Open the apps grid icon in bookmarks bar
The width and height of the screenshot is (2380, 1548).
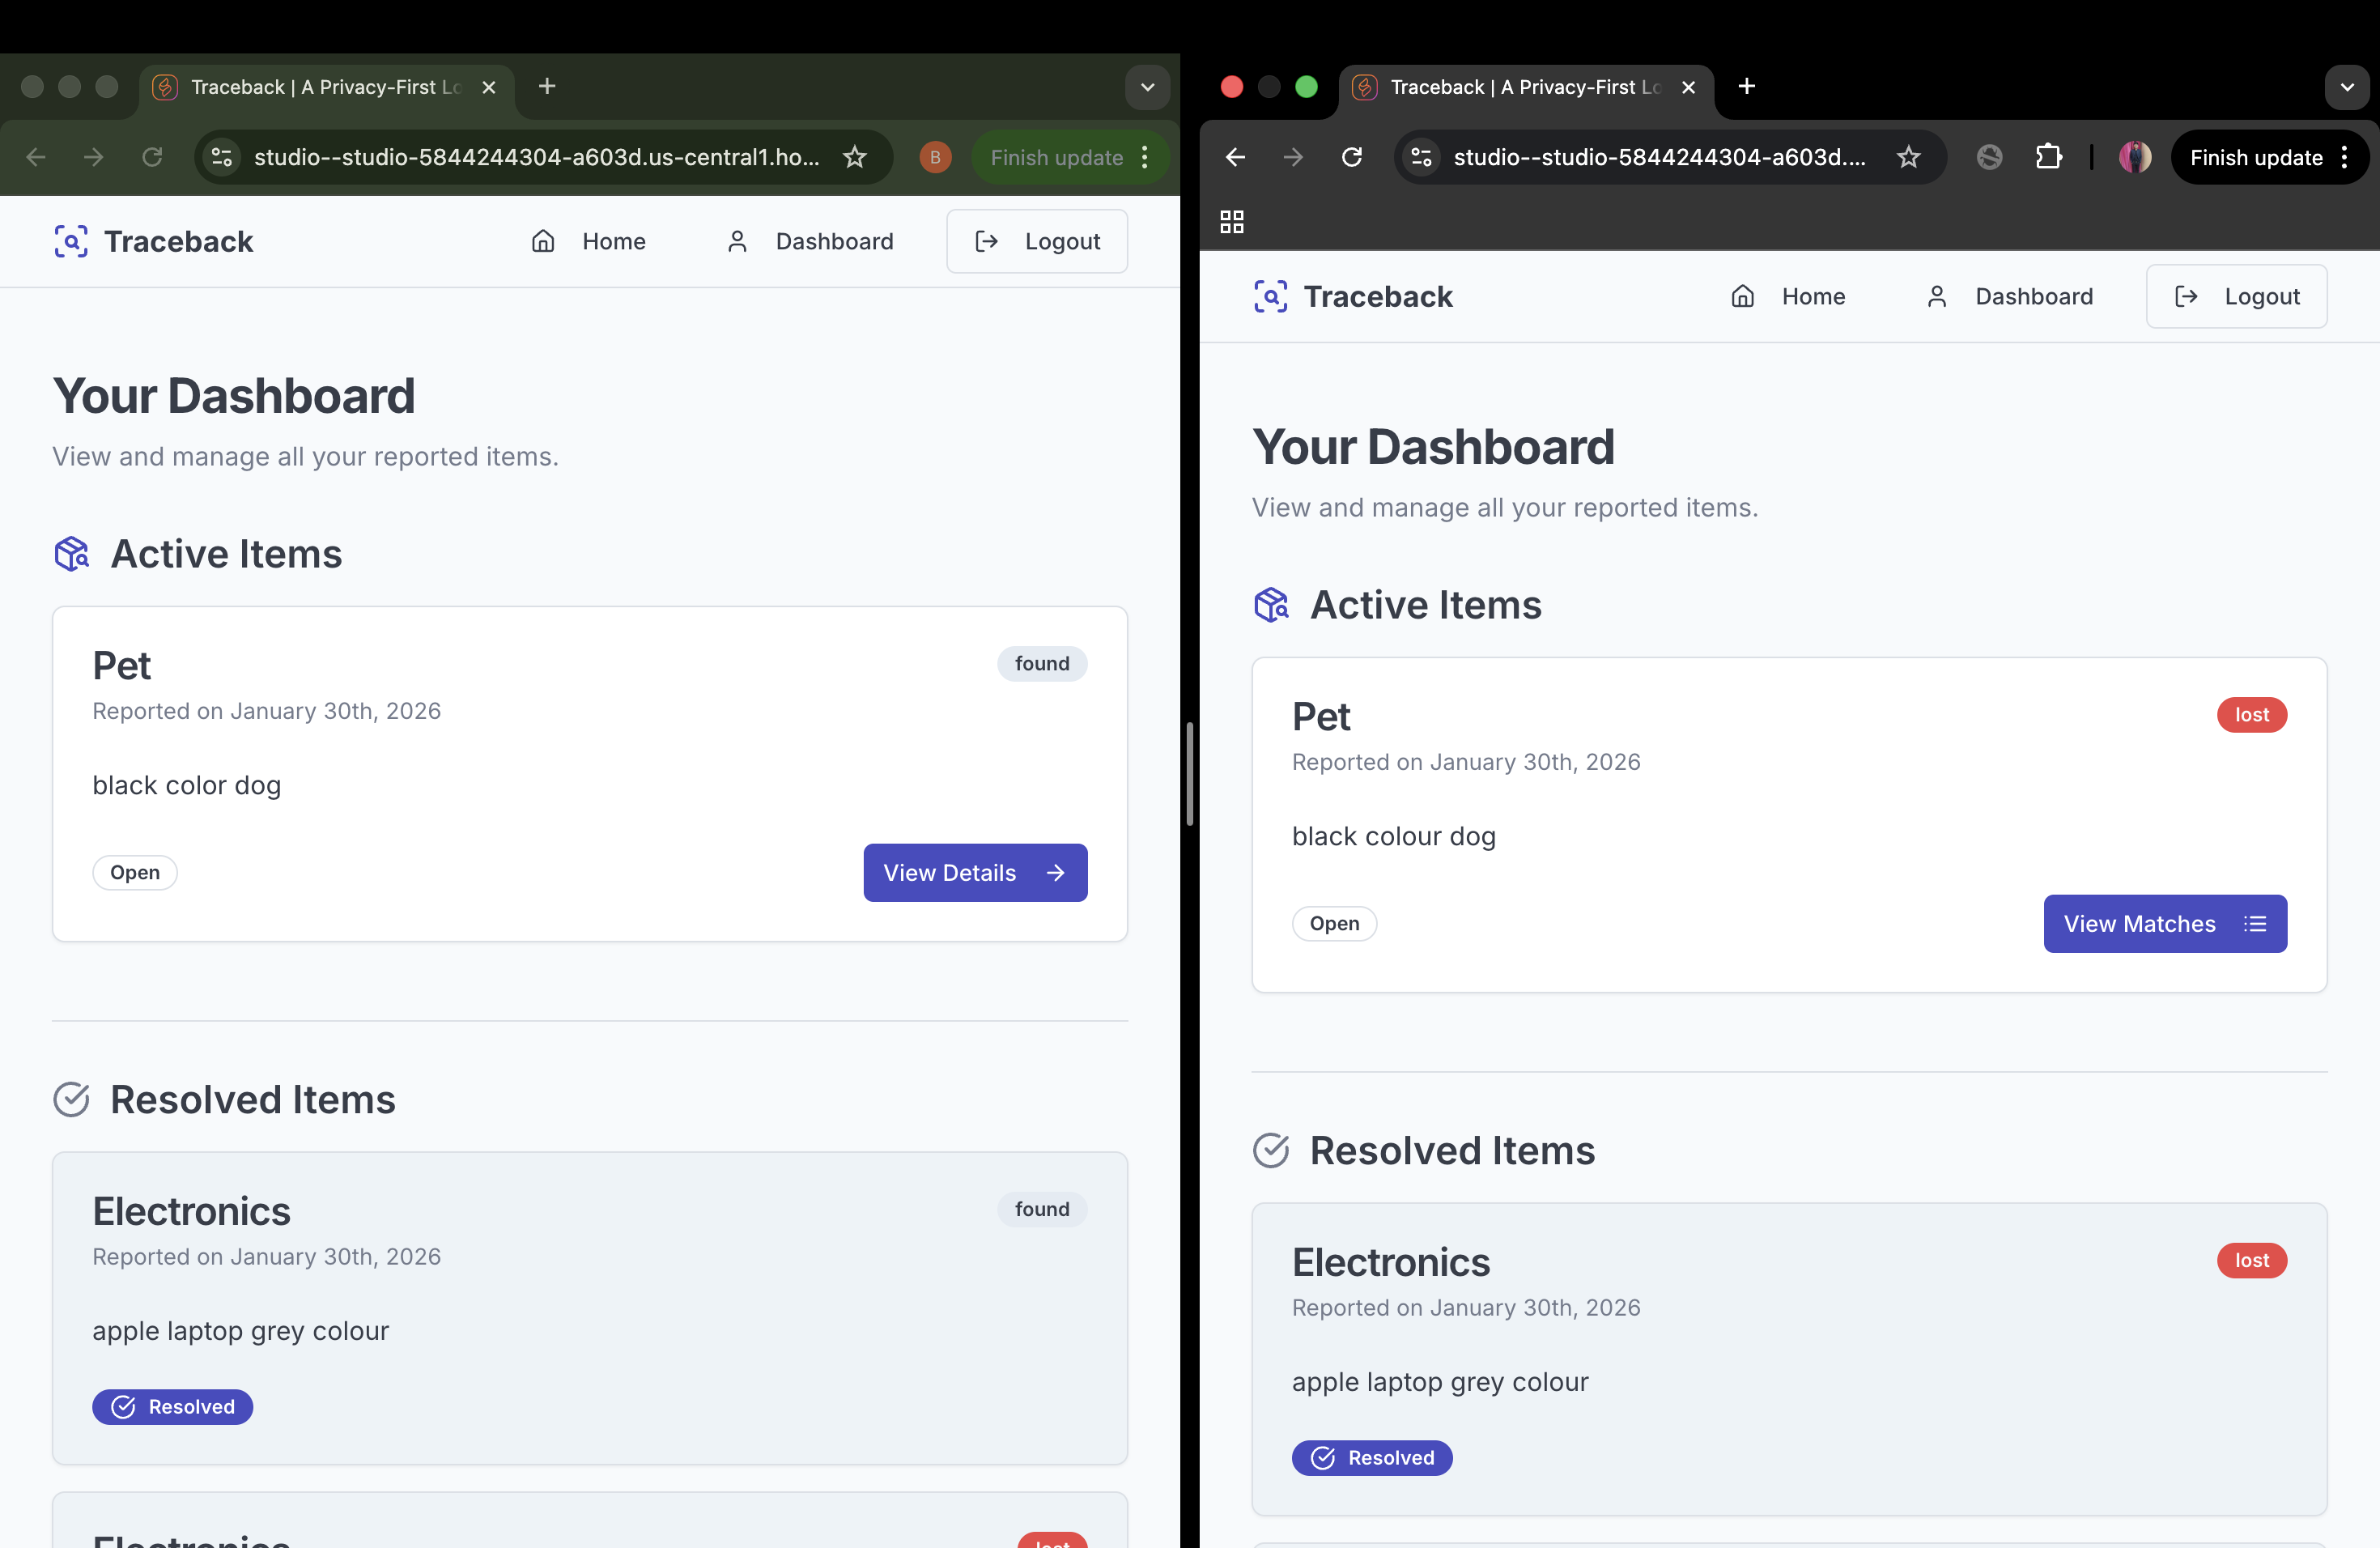click(x=1231, y=222)
